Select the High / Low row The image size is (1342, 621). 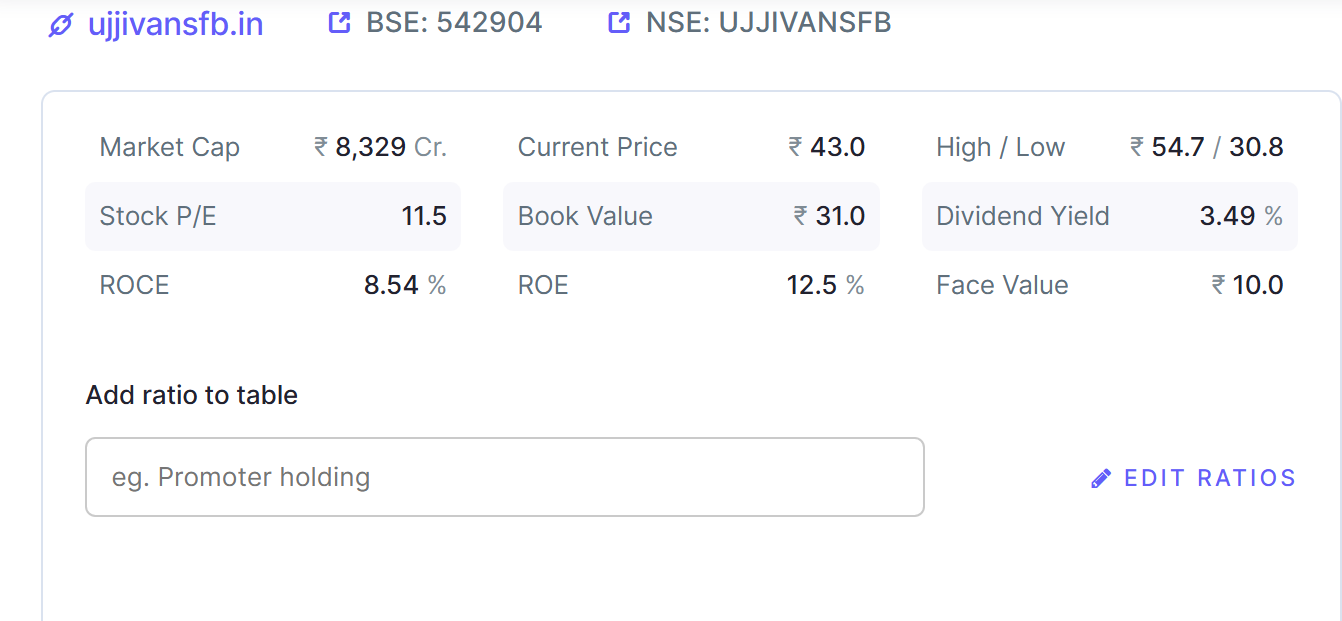1110,148
